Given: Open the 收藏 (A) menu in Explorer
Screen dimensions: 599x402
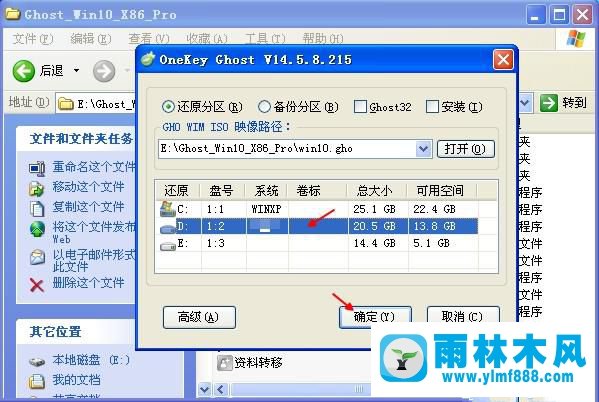Looking at the screenshot, I should click(207, 39).
